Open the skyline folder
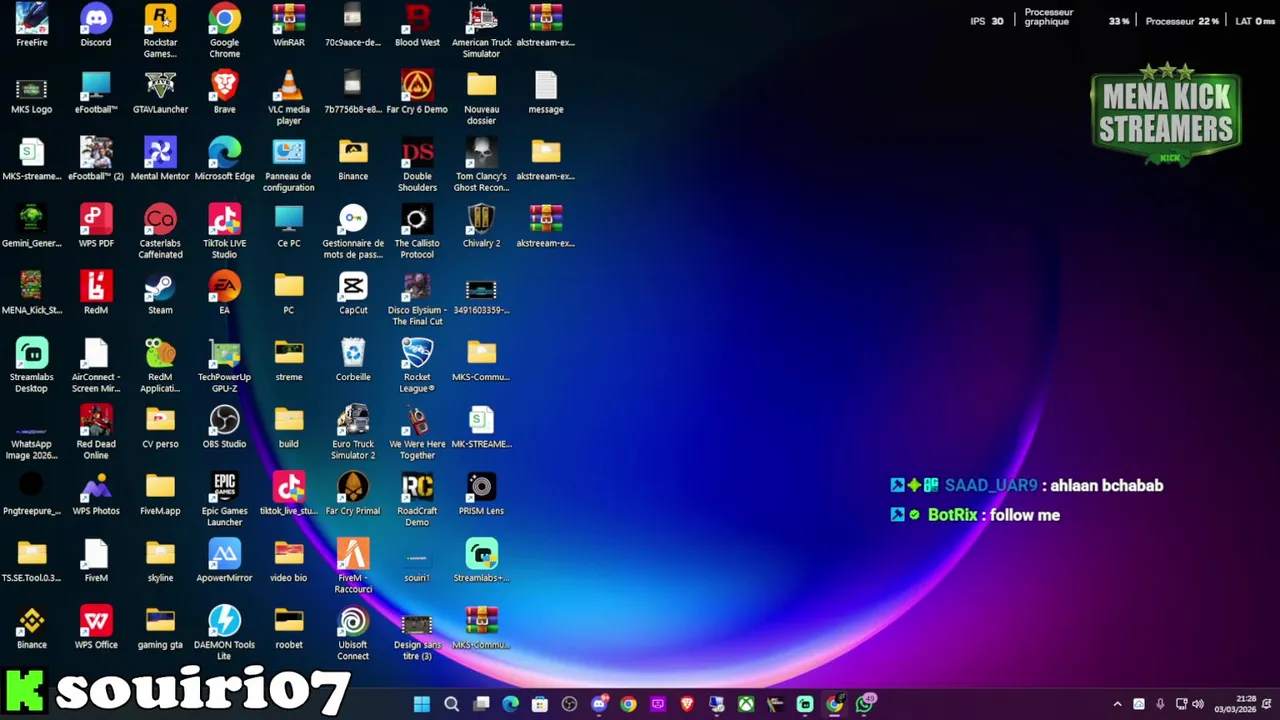The height and width of the screenshot is (720, 1280). pos(160,561)
